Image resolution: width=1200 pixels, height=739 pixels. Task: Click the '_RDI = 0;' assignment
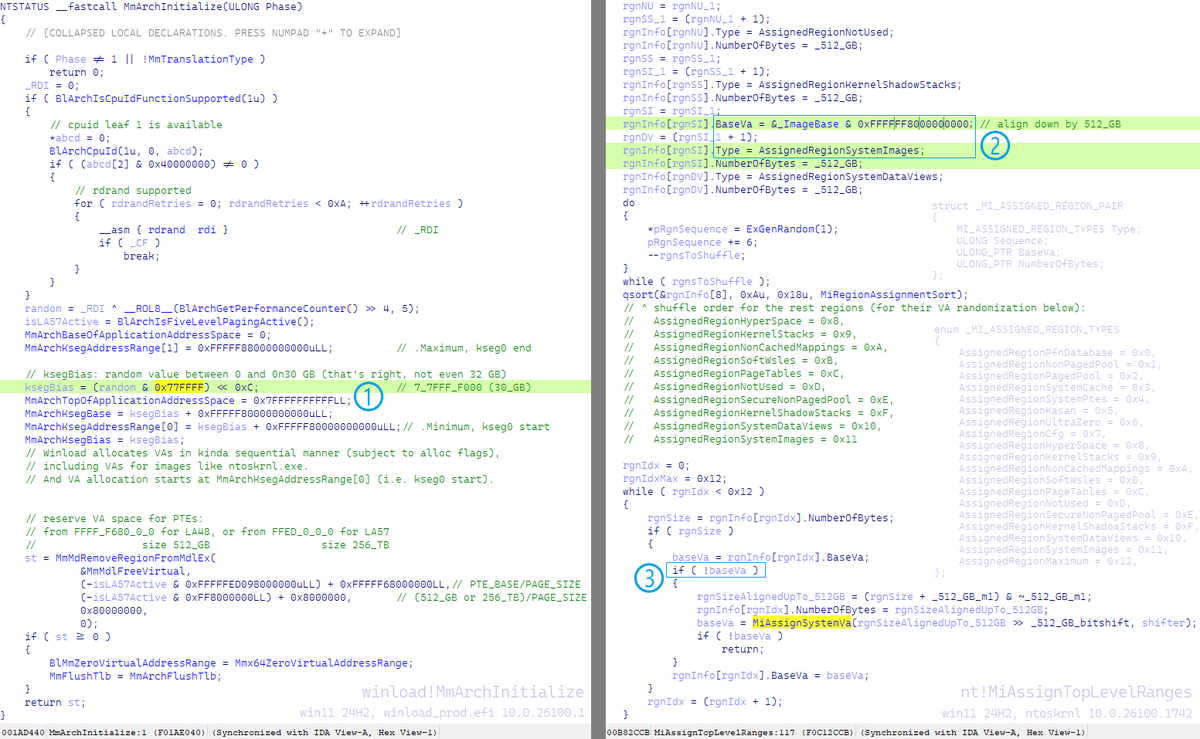(x=50, y=85)
